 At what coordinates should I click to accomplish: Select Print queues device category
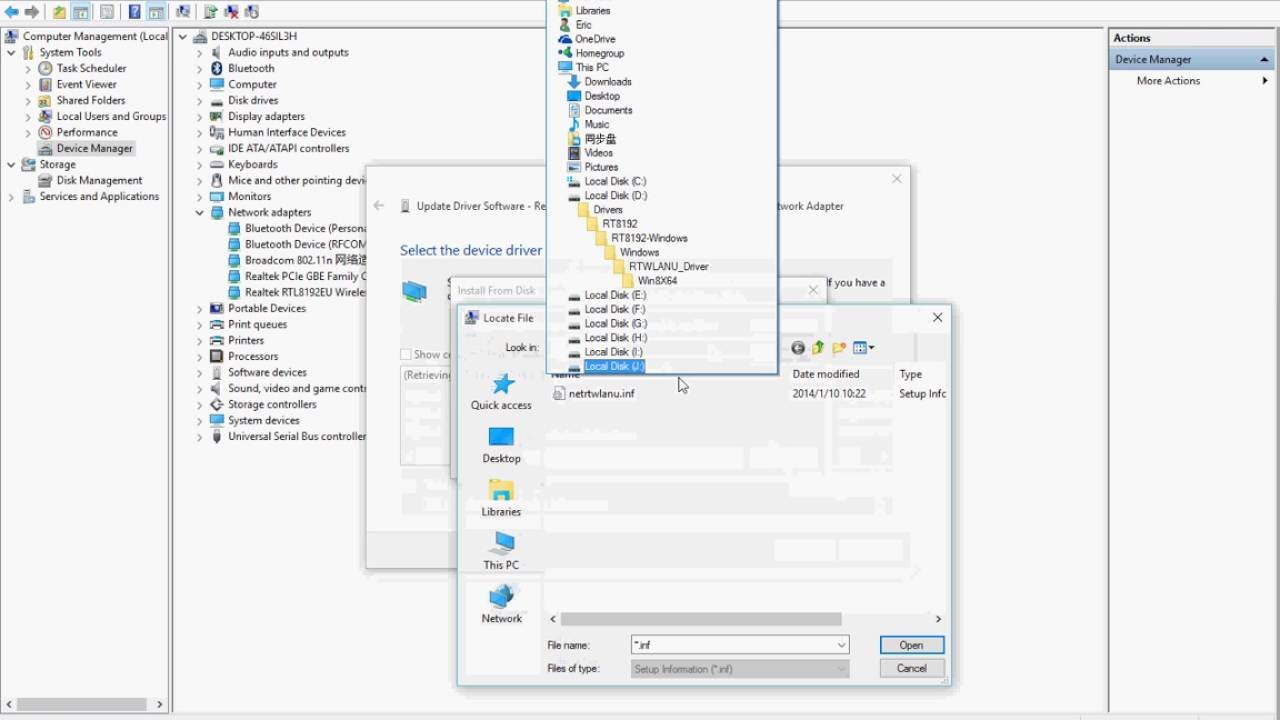coord(257,324)
